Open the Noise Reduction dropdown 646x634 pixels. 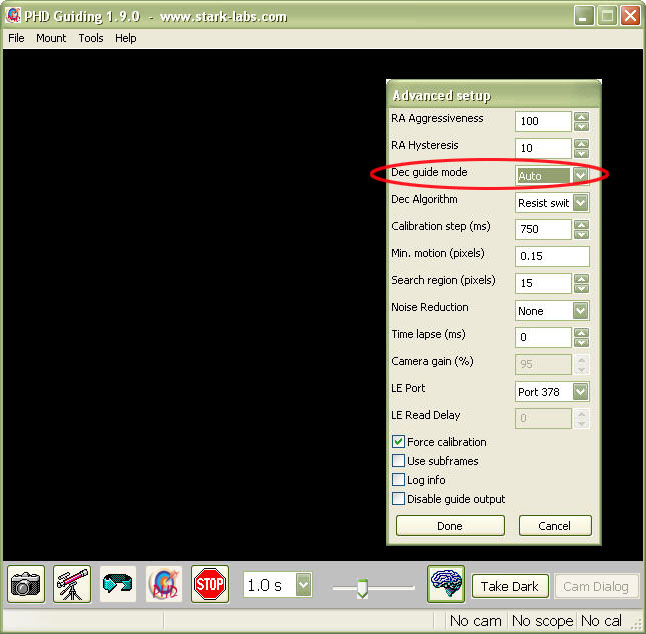coord(580,311)
